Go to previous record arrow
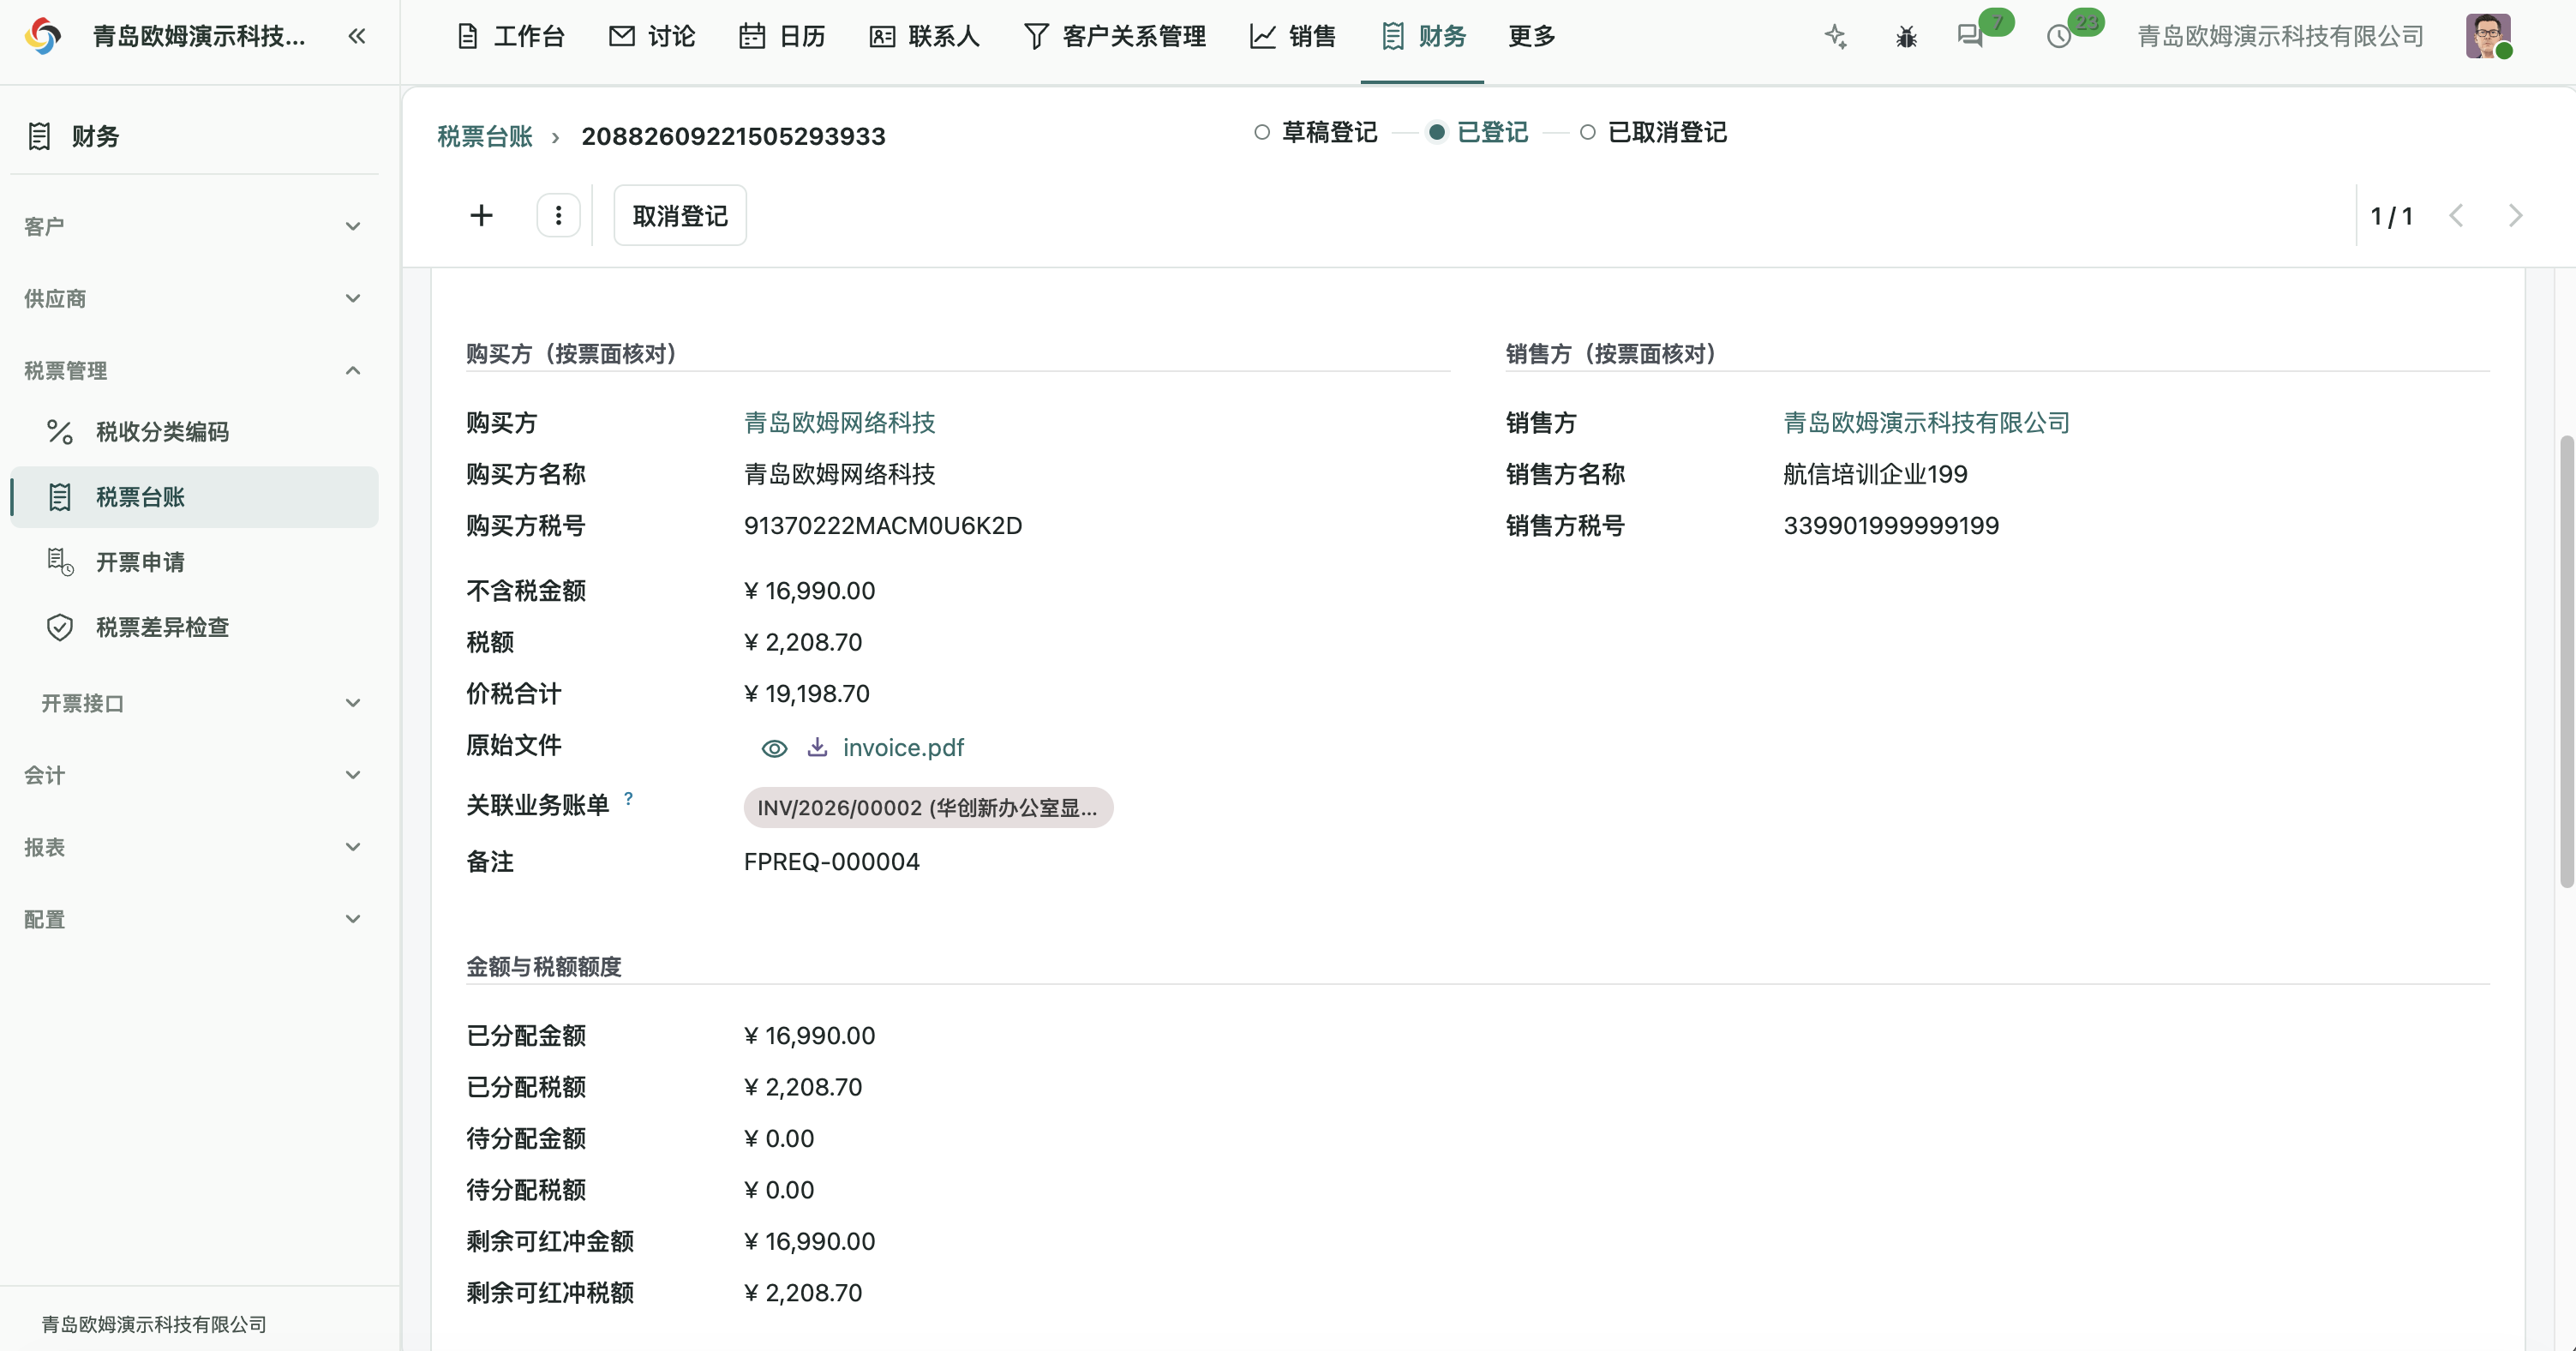The height and width of the screenshot is (1351, 2576). tap(2456, 215)
